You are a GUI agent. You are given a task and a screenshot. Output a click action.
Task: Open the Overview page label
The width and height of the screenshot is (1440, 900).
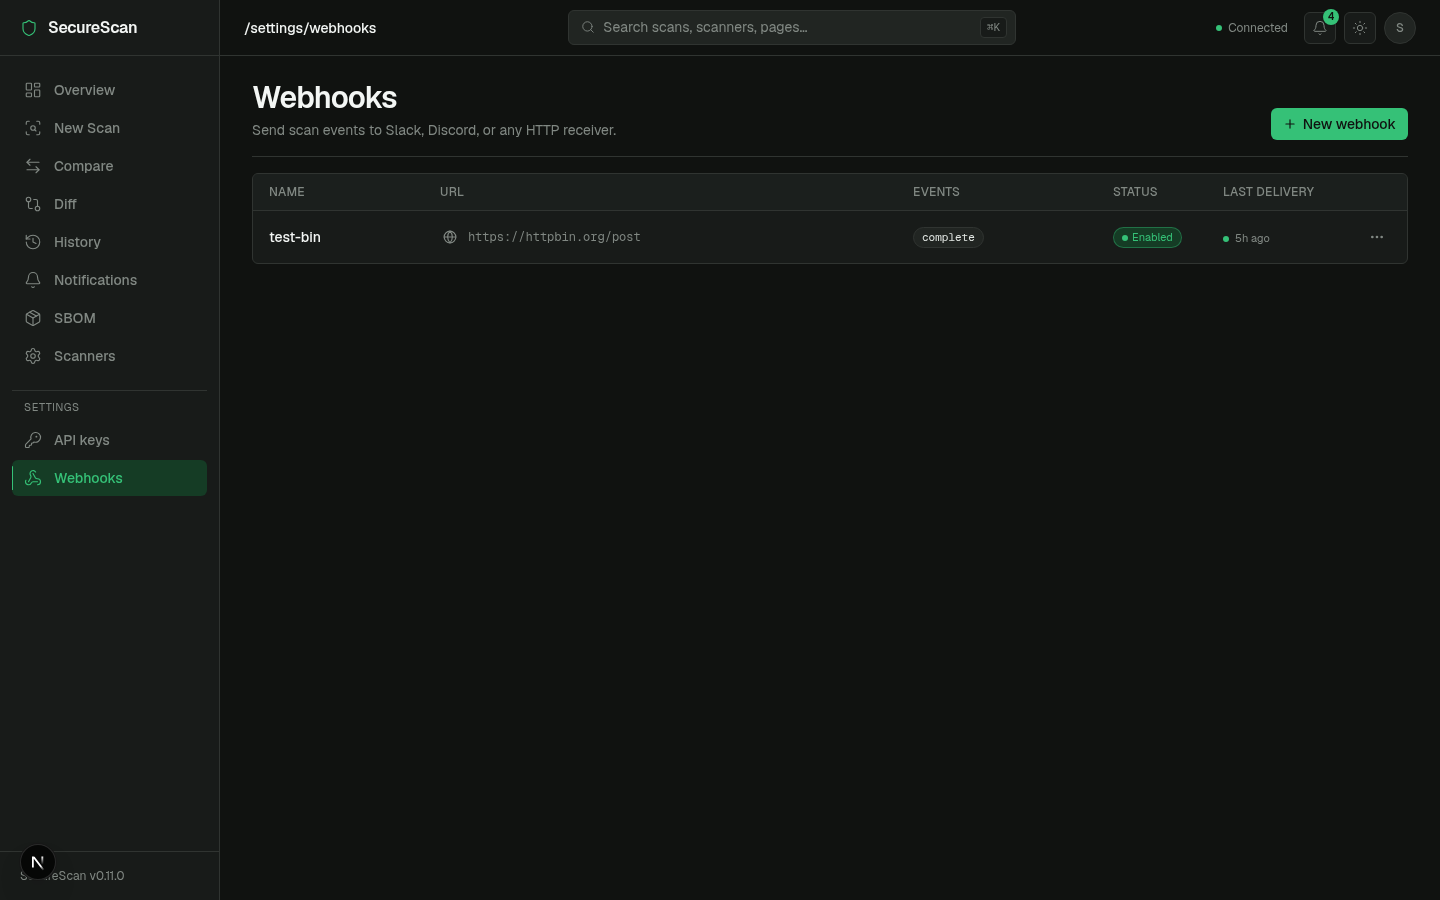coord(84,90)
